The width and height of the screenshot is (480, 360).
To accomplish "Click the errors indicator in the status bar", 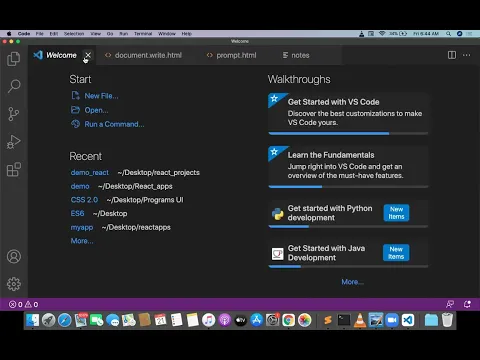I will (x=15, y=304).
